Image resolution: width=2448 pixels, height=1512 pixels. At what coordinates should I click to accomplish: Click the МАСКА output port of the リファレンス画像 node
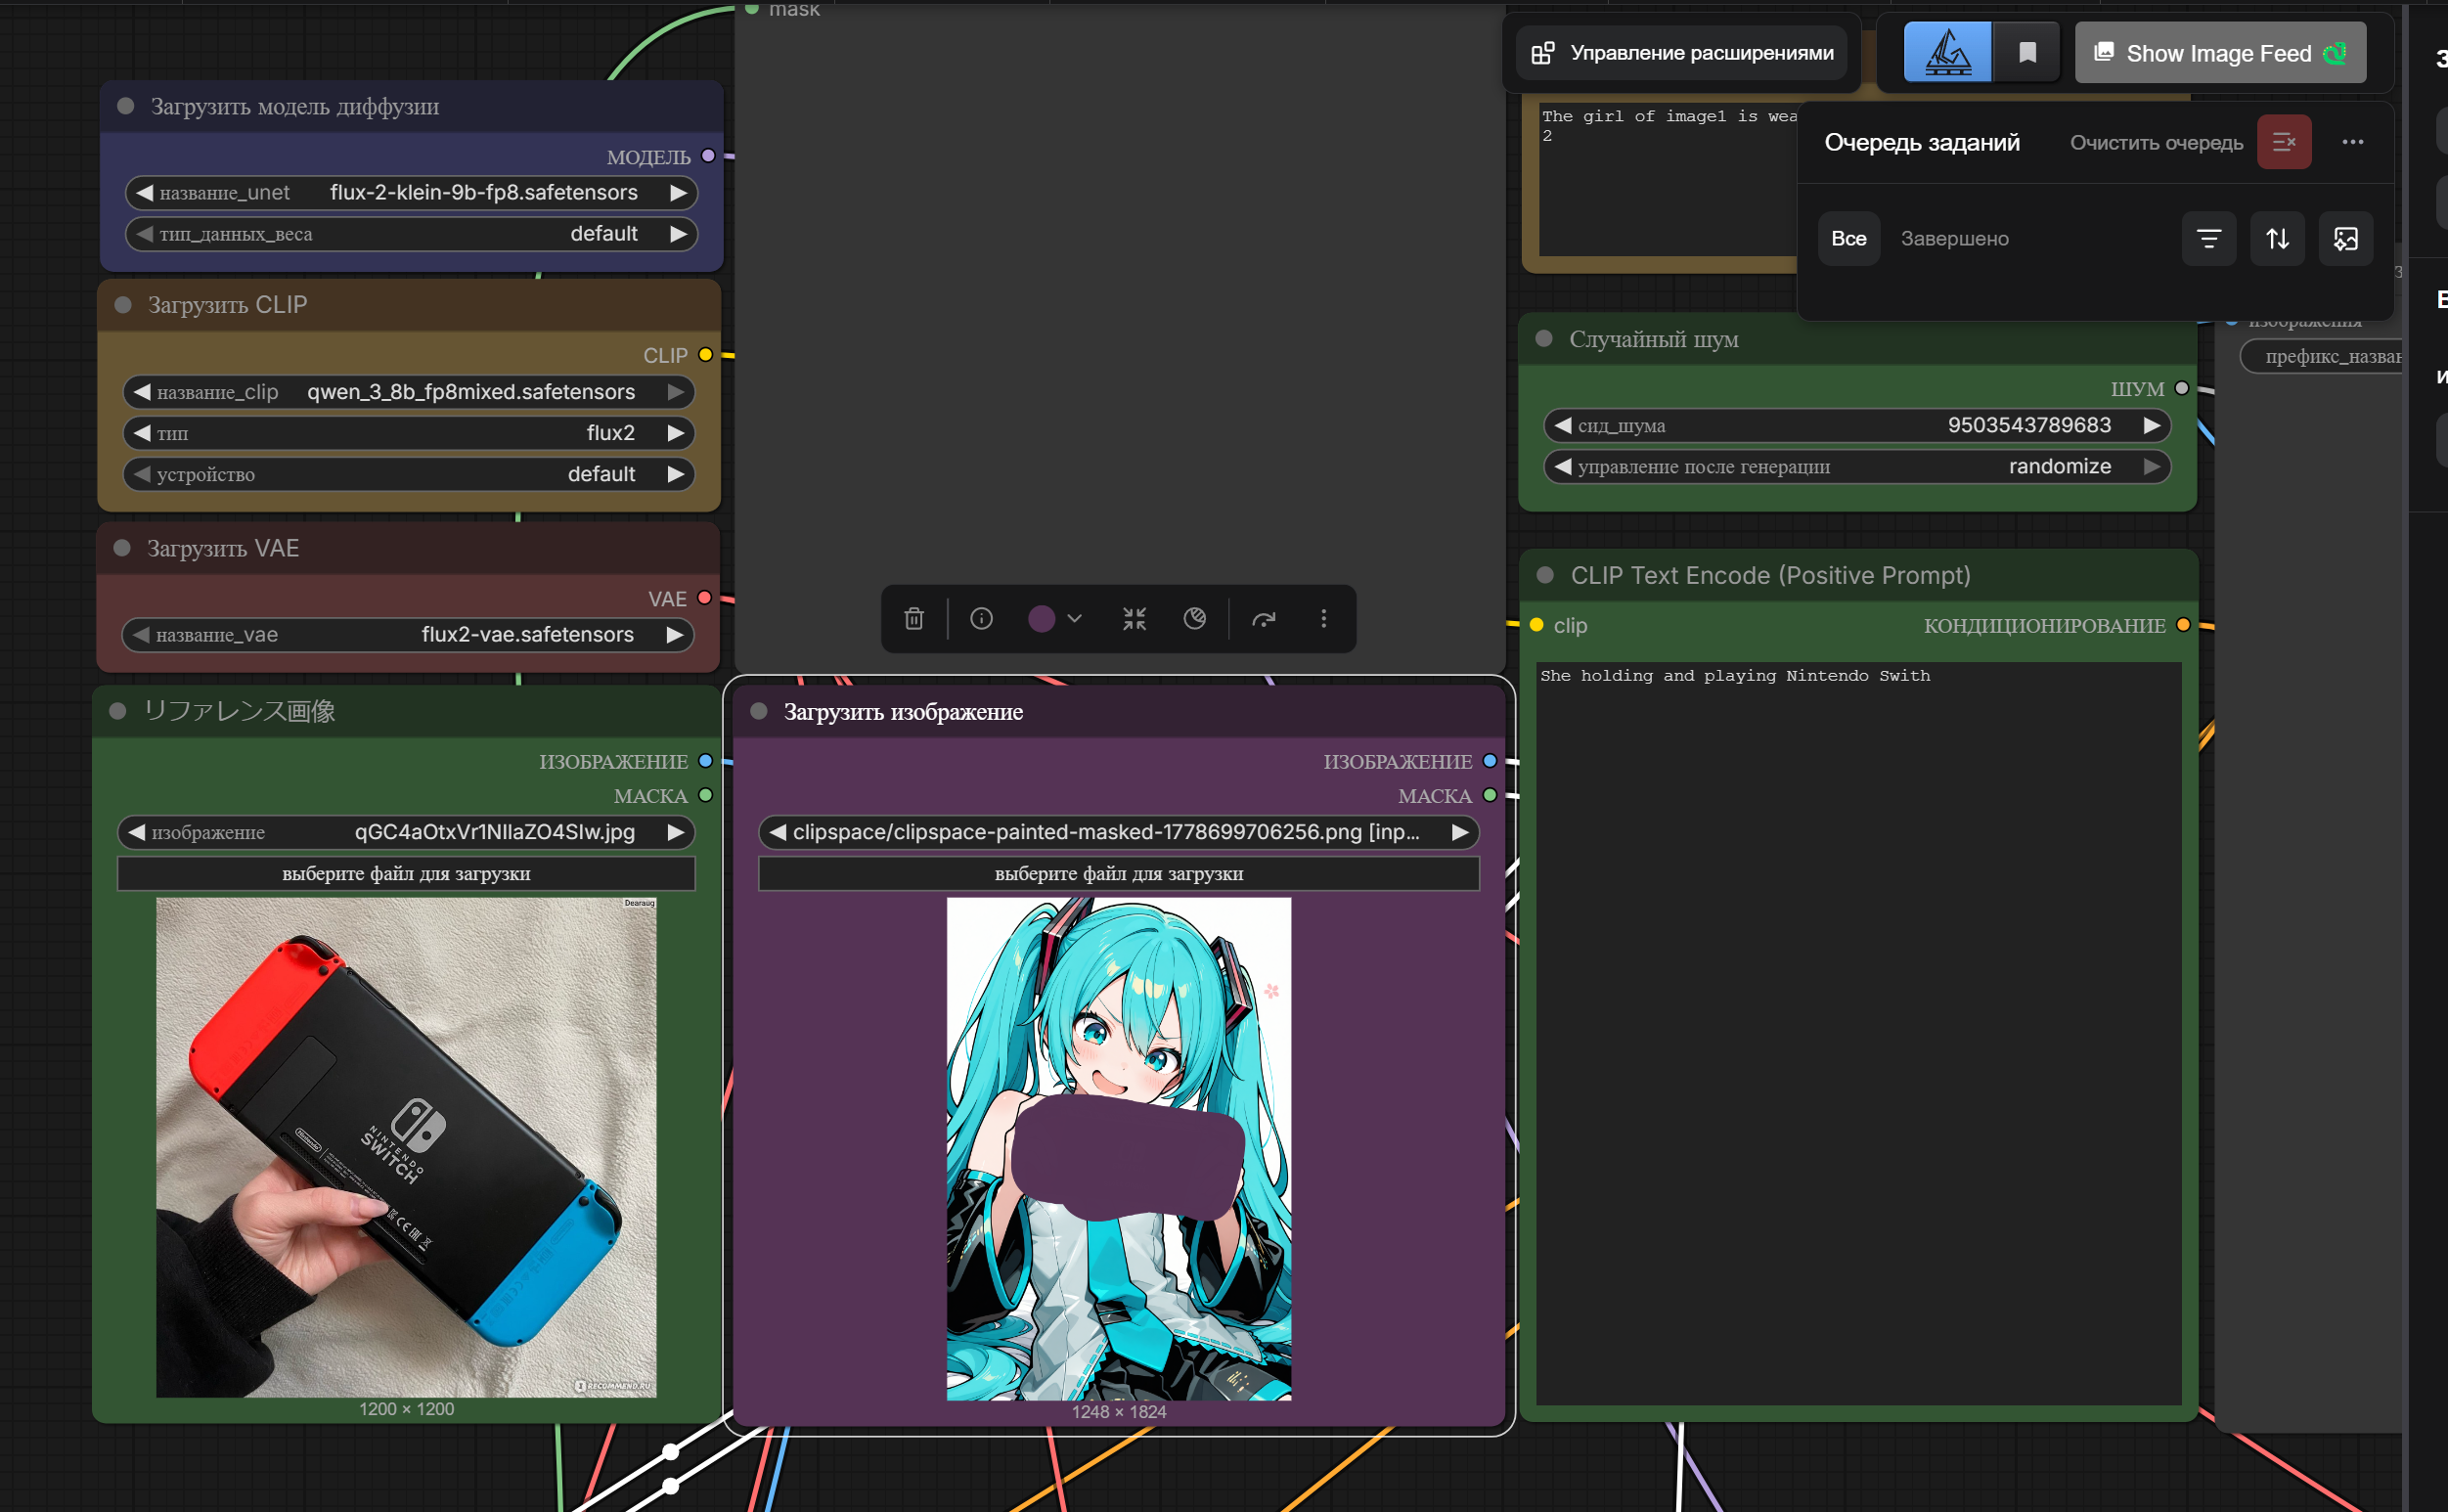[x=706, y=795]
